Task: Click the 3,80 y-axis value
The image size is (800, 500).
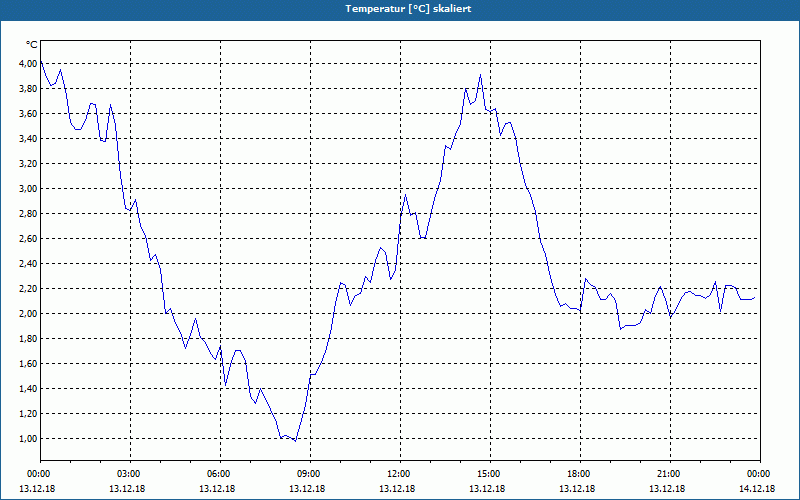Action: coord(29,89)
